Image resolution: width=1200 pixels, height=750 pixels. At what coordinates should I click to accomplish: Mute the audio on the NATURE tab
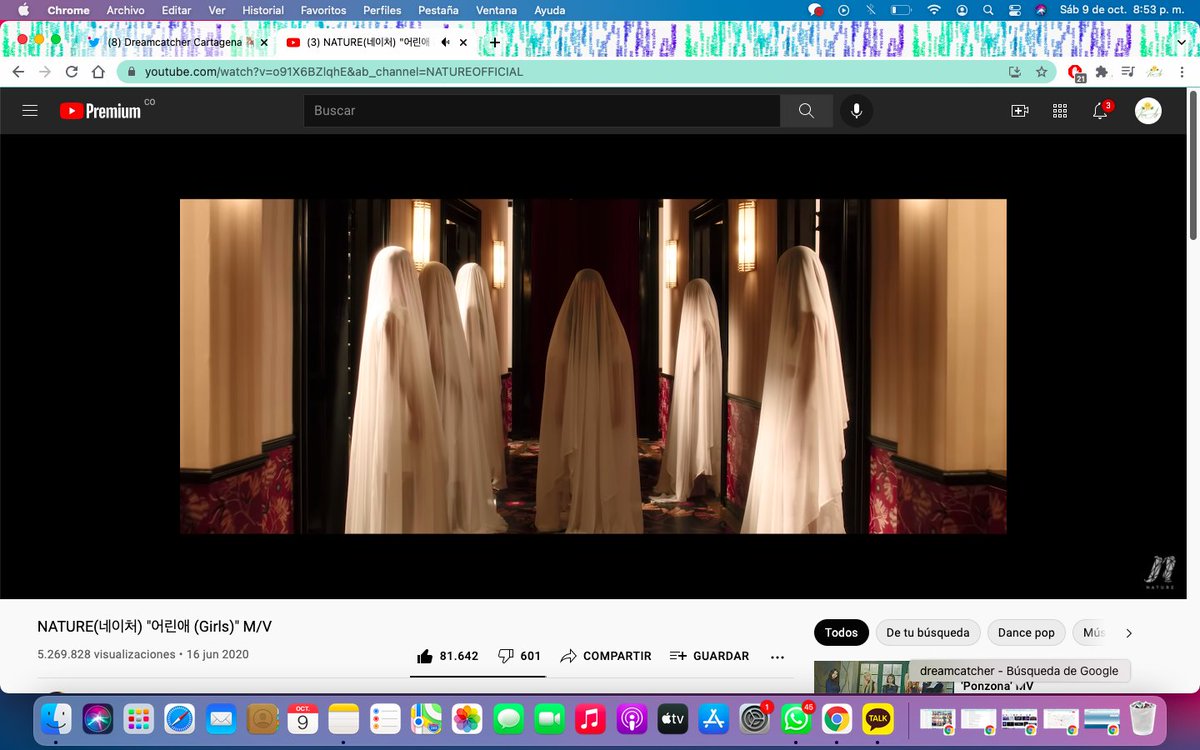tap(445, 43)
